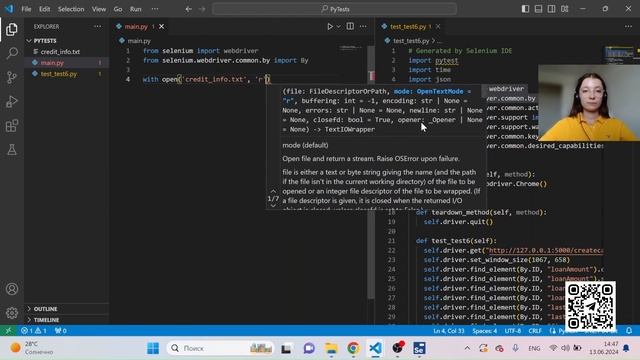
Task: Click the main.py editor vertical scrollbar
Action: 371,171
